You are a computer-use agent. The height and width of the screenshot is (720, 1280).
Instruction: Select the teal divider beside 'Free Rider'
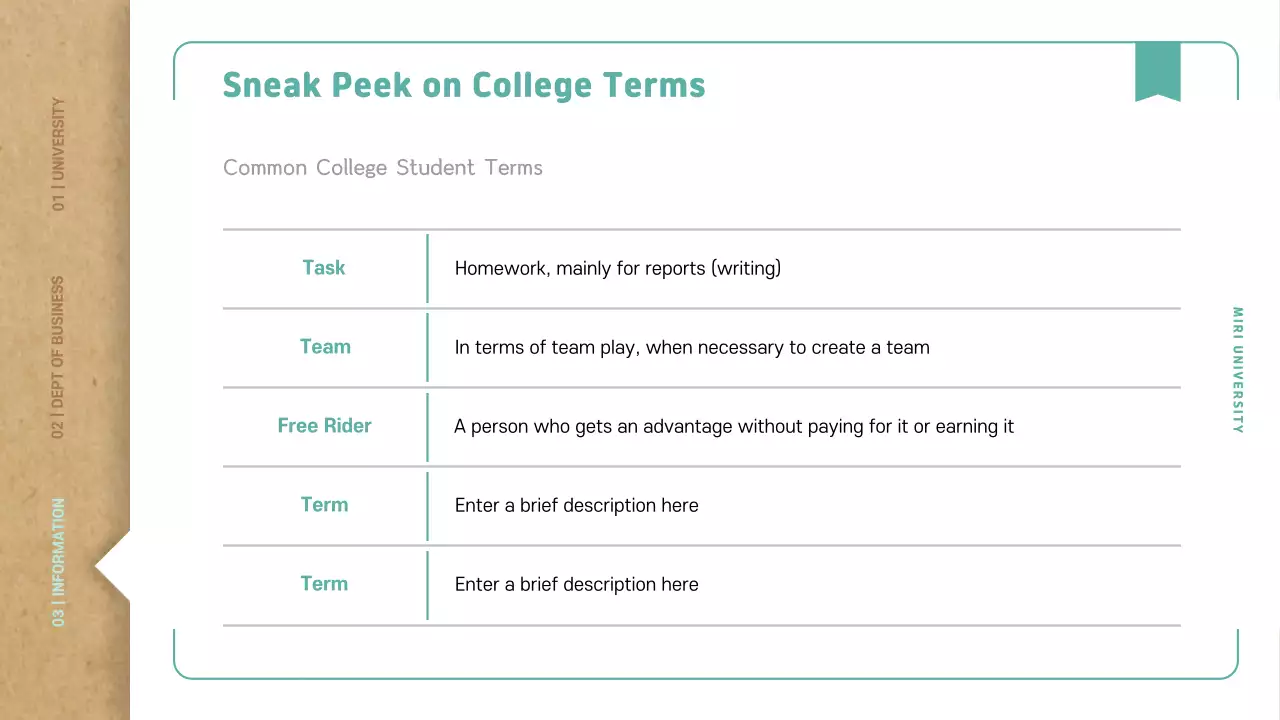[x=428, y=427]
